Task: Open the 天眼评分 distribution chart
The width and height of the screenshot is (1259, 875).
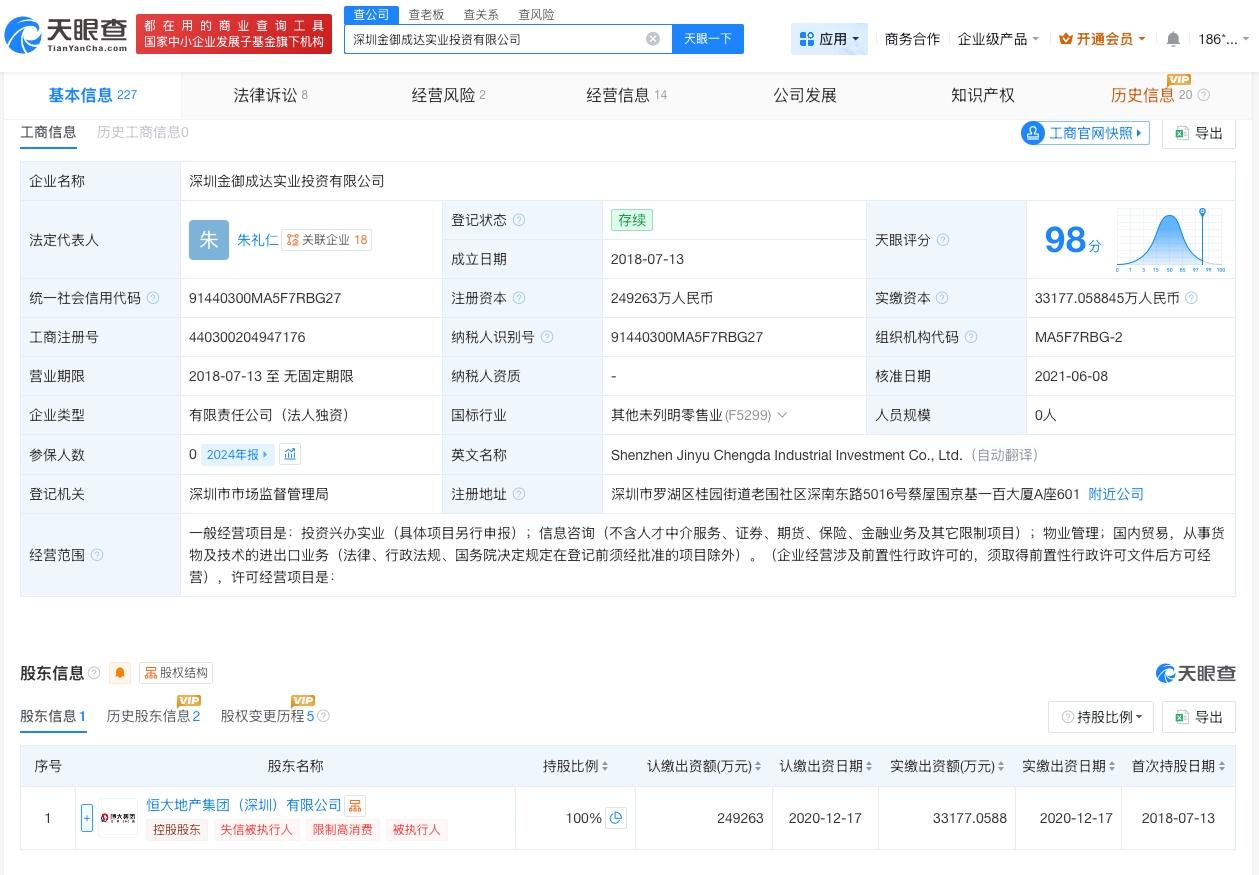Action: coord(1171,240)
